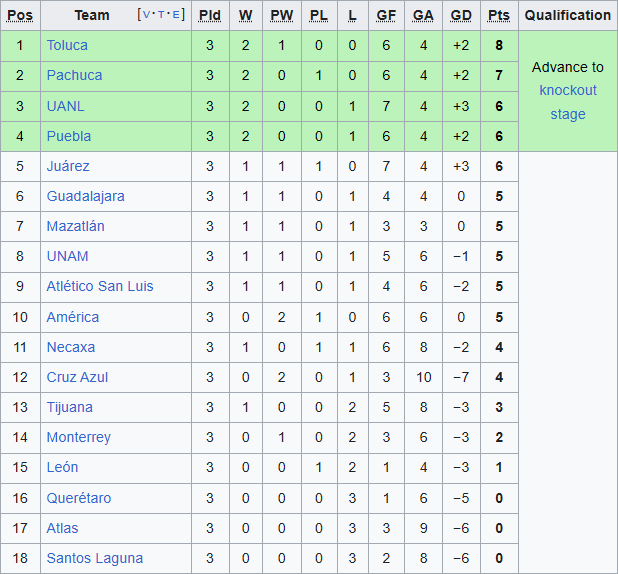The image size is (618, 574).
Task: Click the Pos column header
Action: click(20, 15)
